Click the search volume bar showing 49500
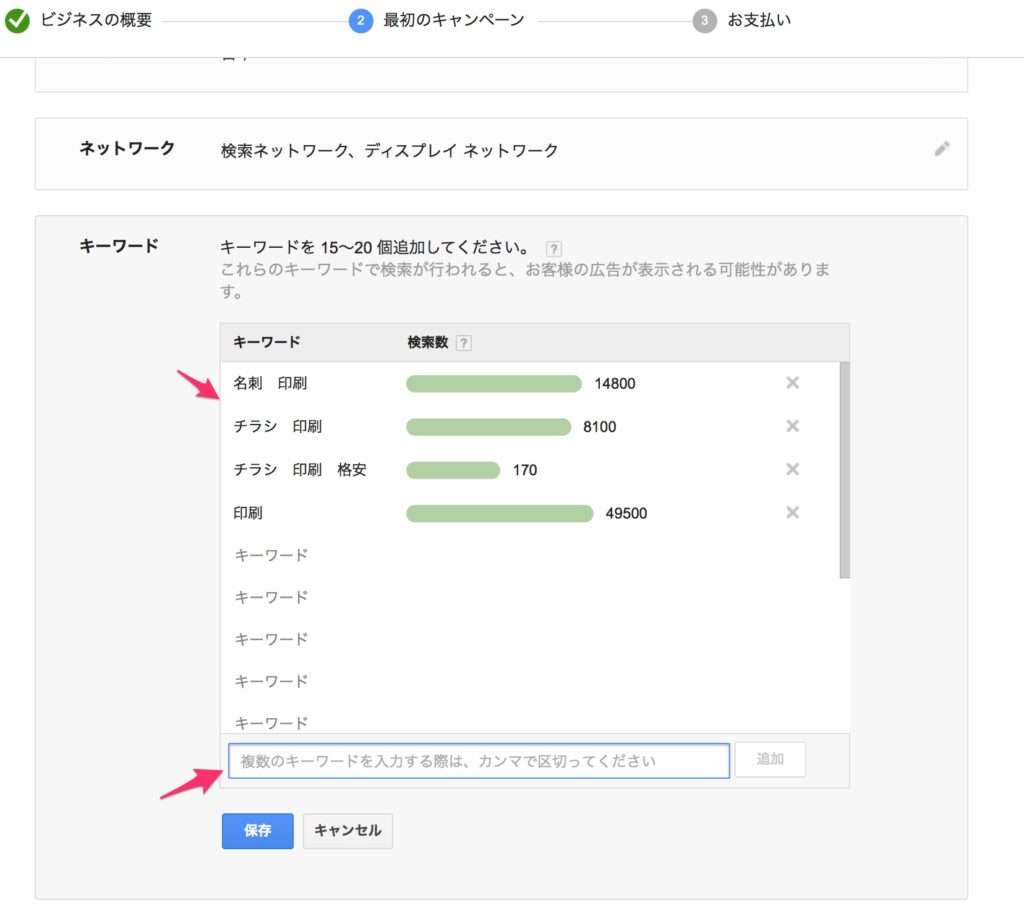 click(x=499, y=513)
